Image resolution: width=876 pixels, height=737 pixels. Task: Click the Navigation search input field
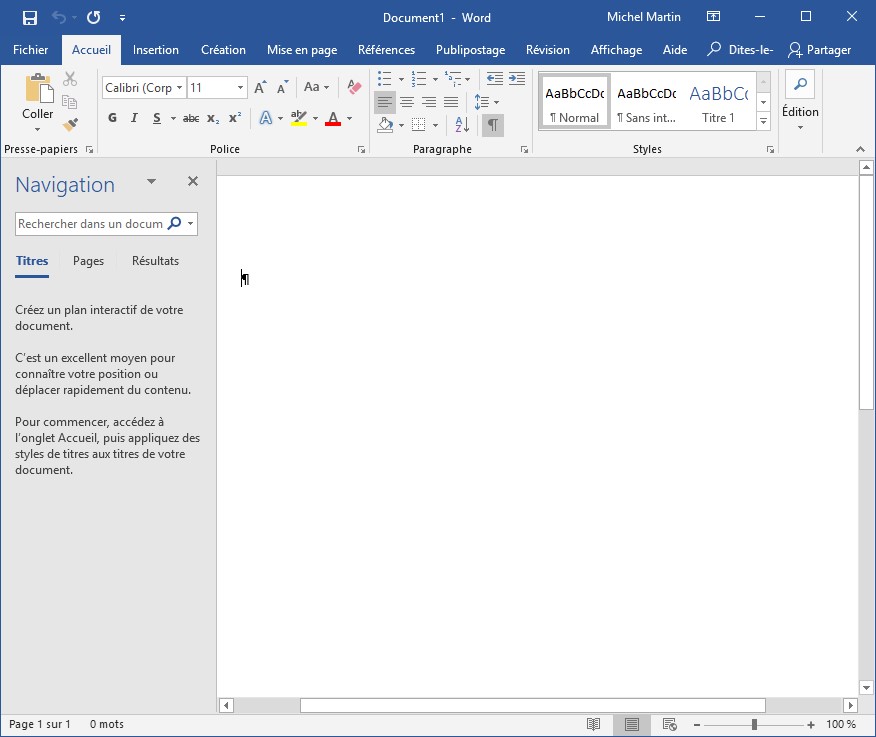(x=90, y=224)
